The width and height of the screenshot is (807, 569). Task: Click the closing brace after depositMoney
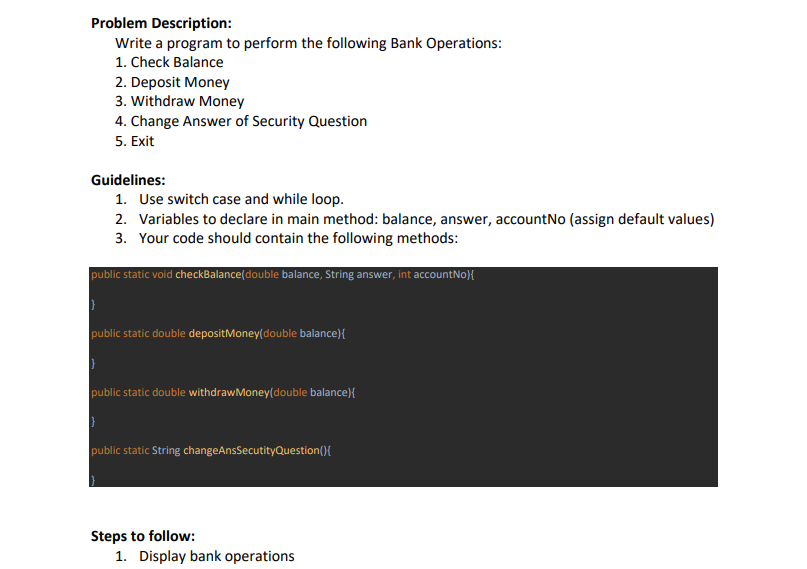pos(93,363)
